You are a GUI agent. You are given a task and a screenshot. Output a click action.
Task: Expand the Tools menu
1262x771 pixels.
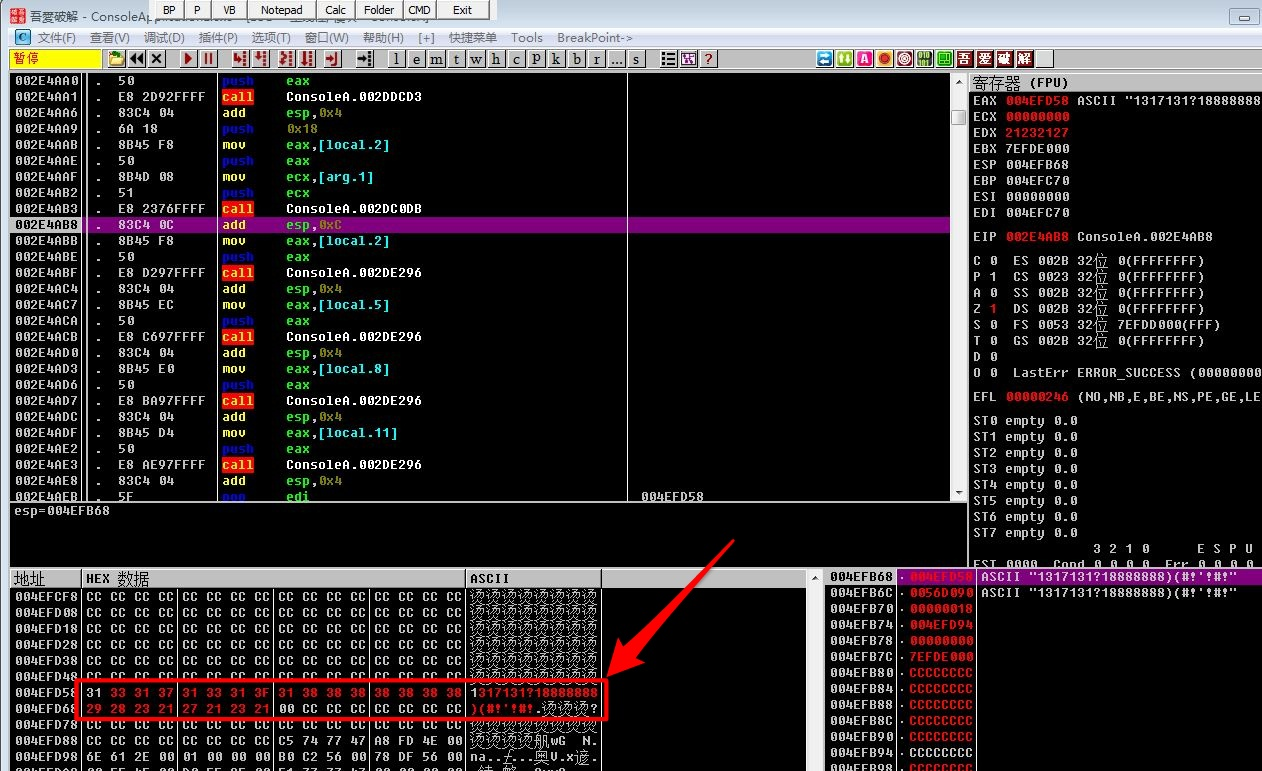click(527, 37)
